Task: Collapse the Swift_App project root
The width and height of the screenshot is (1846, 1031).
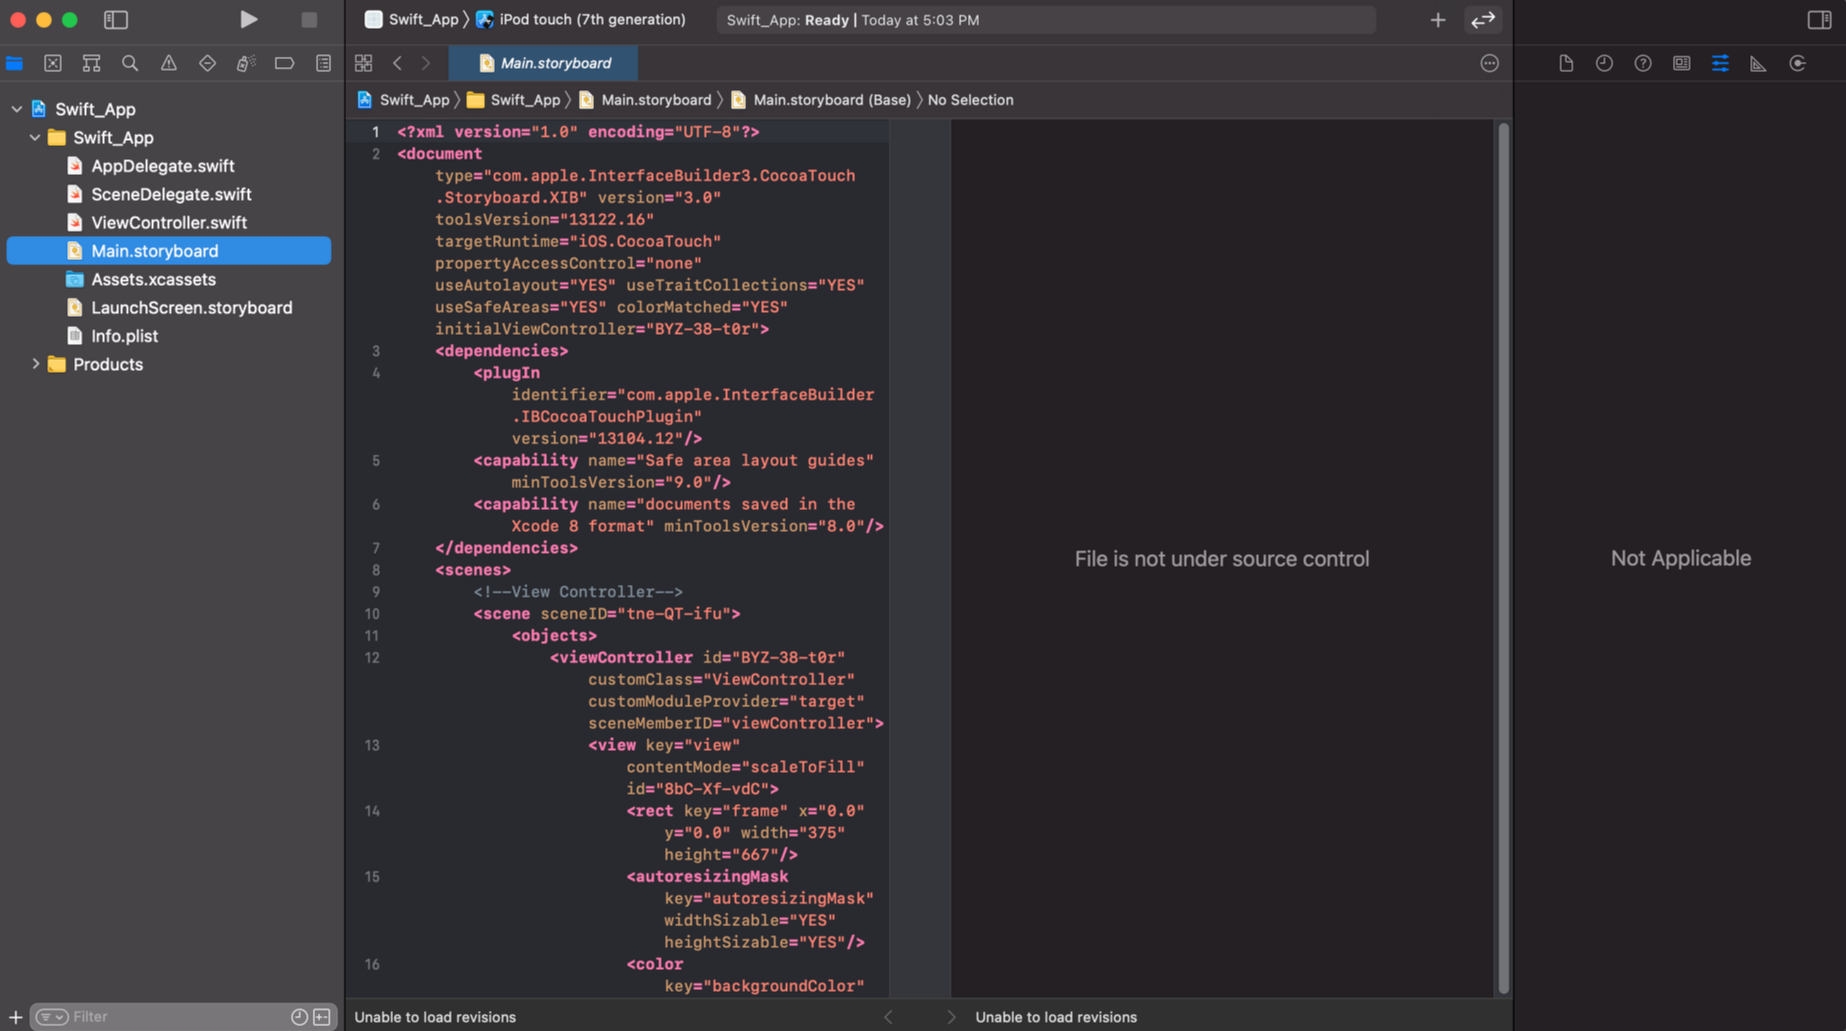Action: (x=17, y=109)
